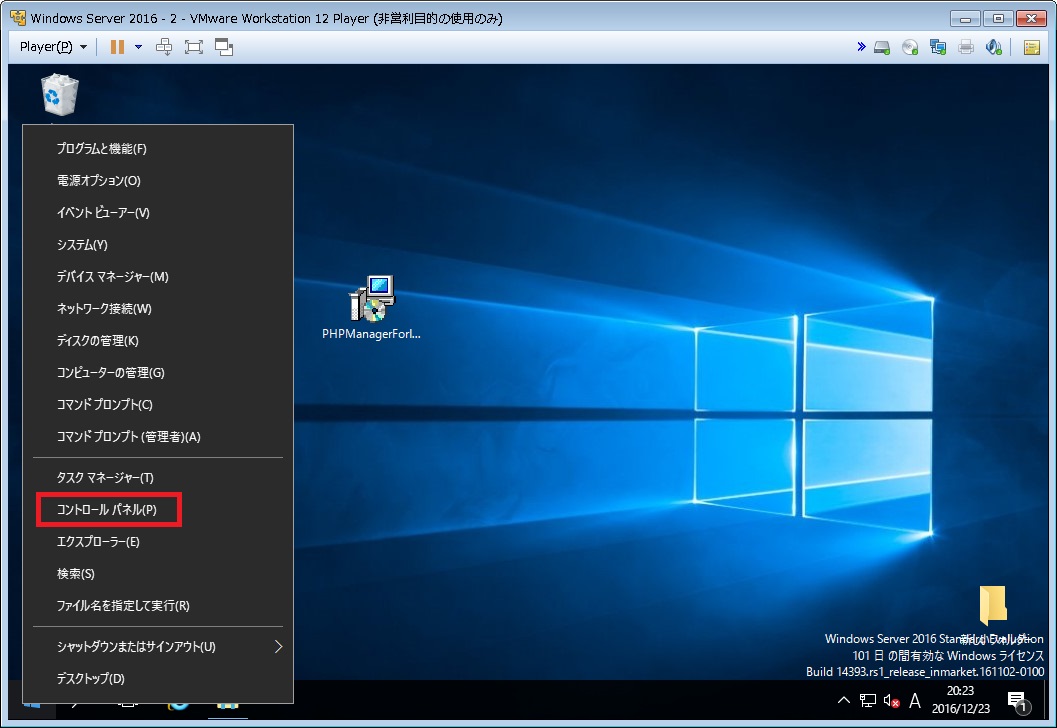Enter full screen mode with the toolbar icon
The width and height of the screenshot is (1057, 728).
point(193,47)
